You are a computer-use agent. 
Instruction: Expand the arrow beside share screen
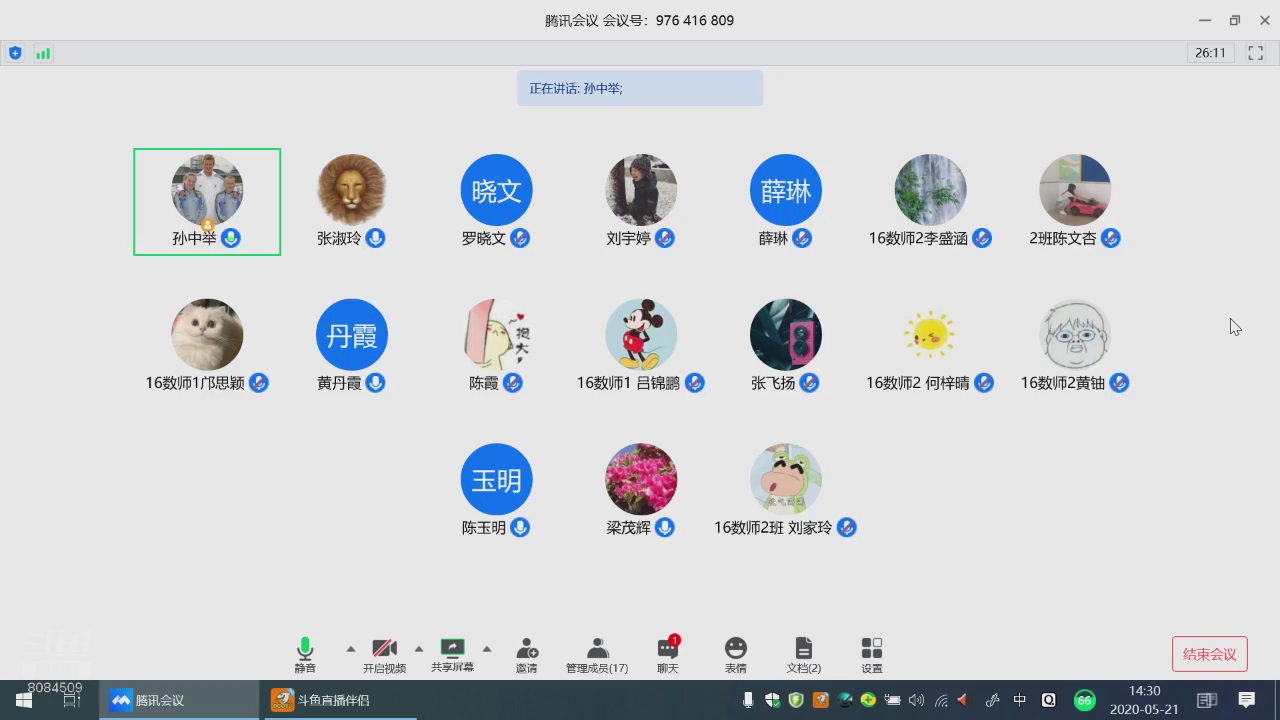487,649
